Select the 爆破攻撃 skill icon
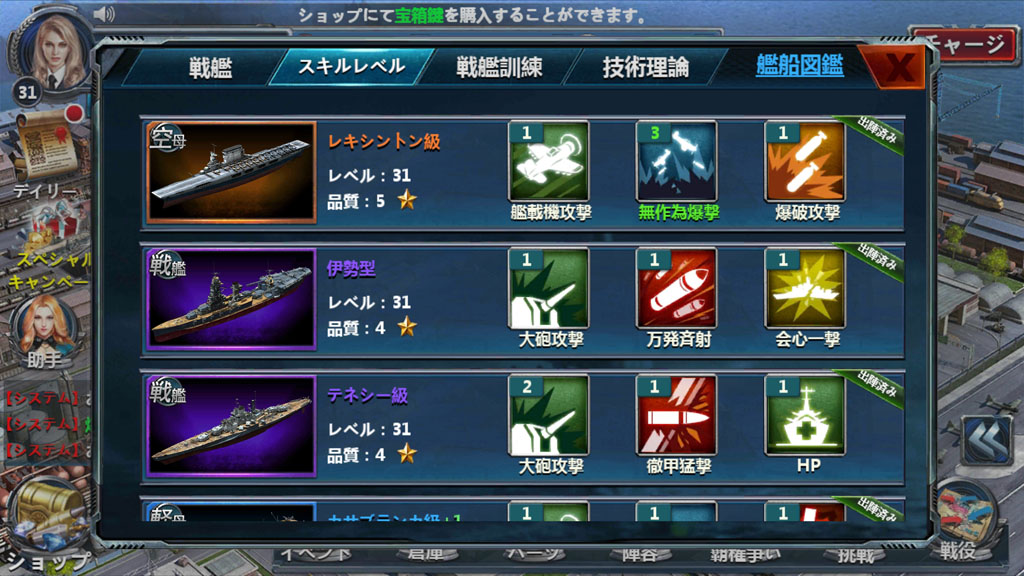The image size is (1024, 576). click(805, 161)
